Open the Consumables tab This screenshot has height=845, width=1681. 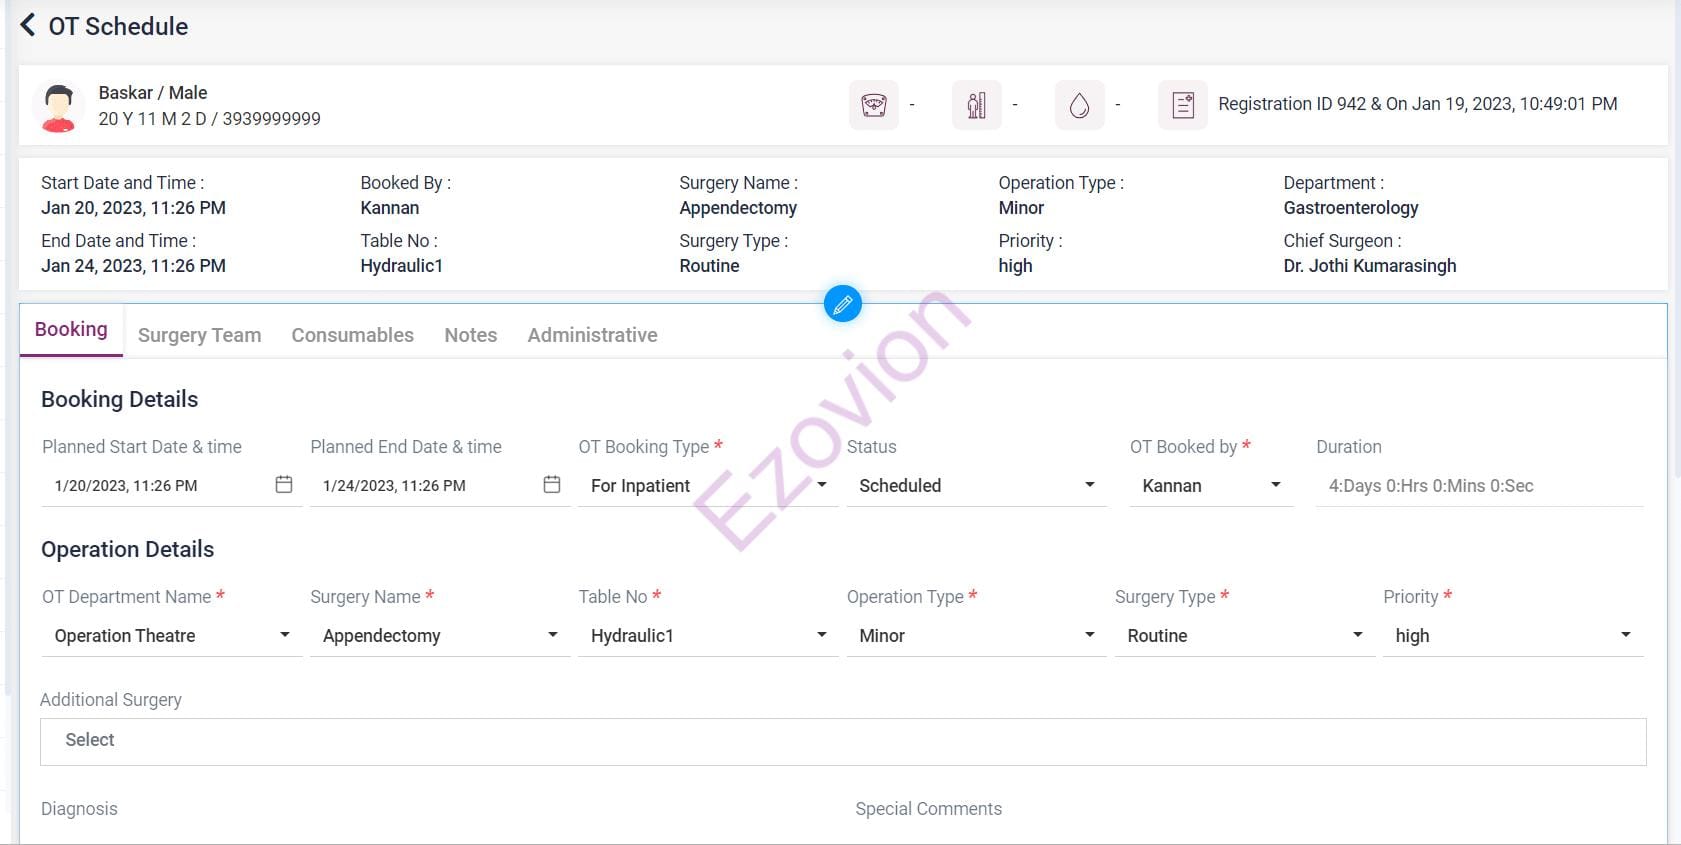point(352,335)
